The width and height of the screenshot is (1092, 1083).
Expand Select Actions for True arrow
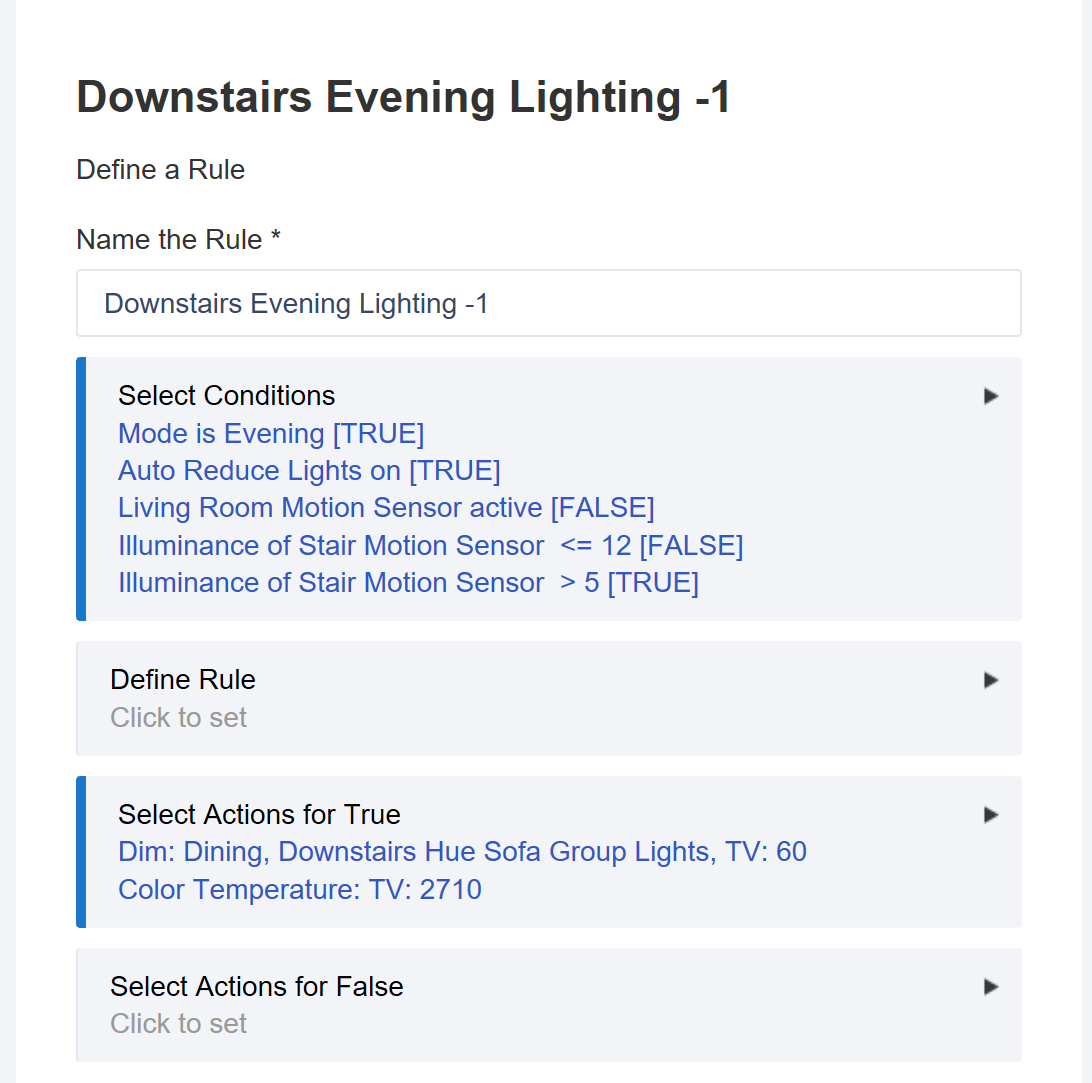tap(990, 815)
